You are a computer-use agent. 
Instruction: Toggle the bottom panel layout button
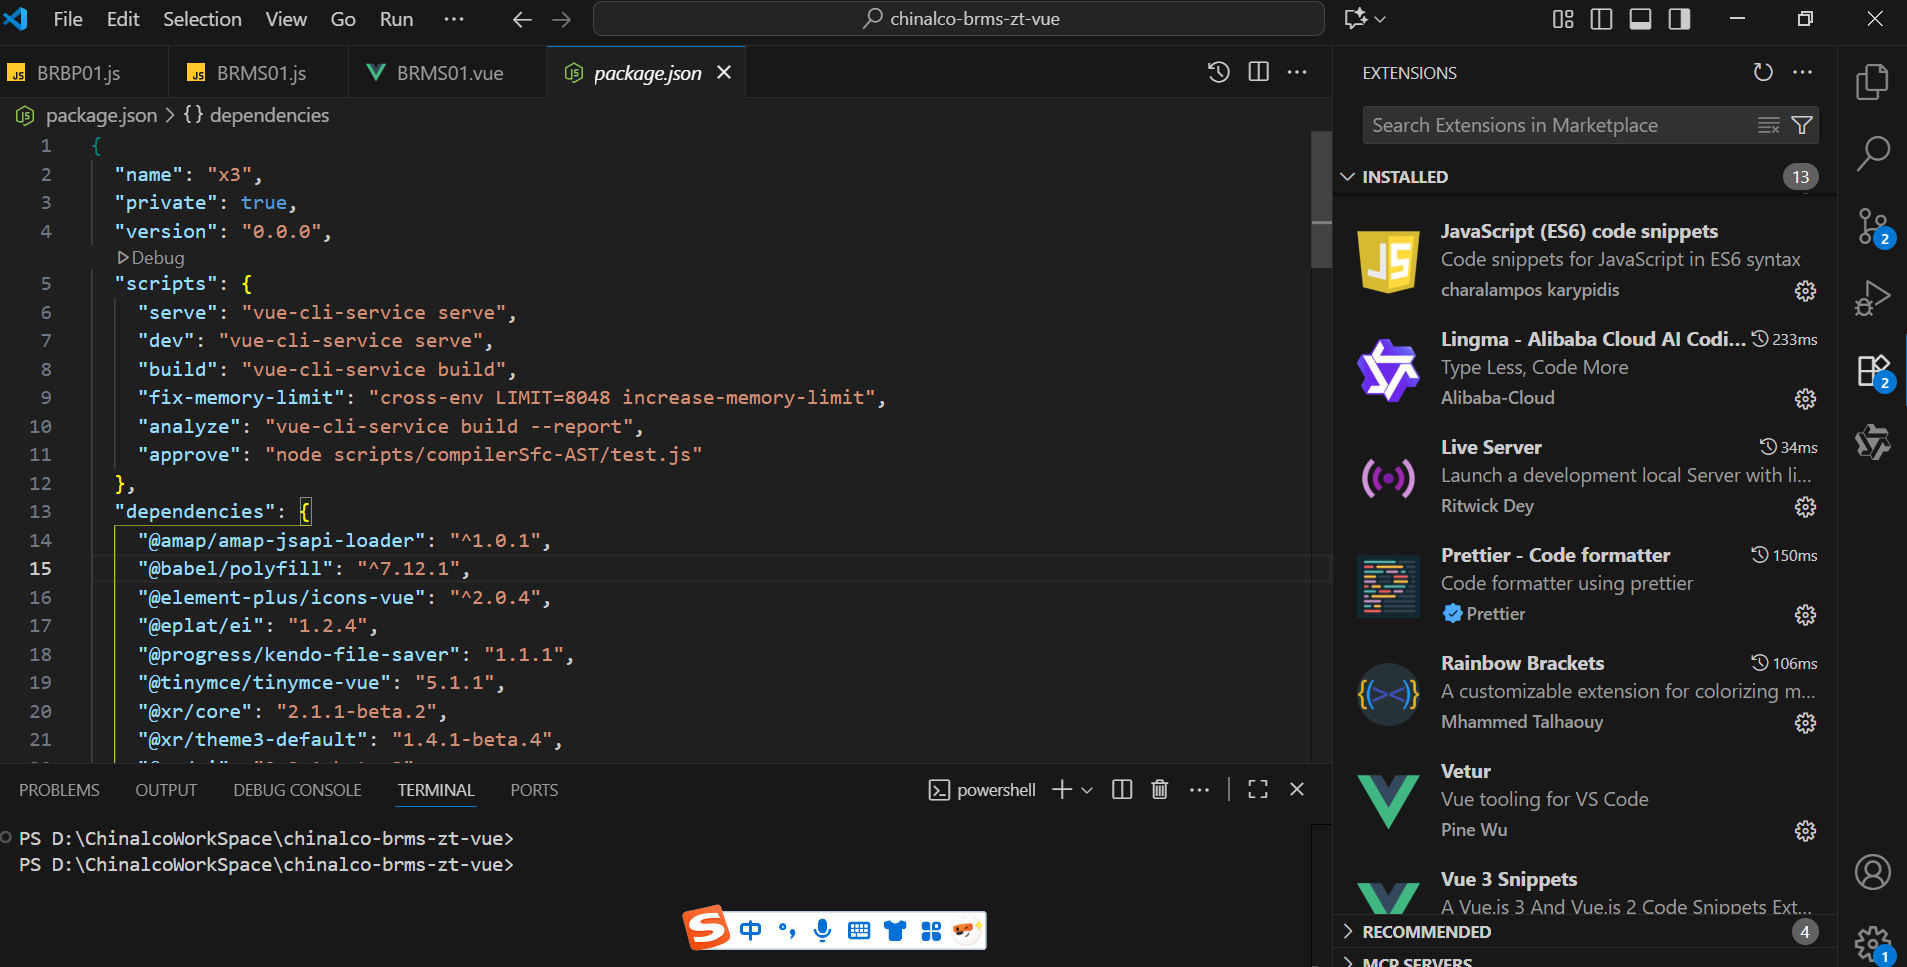tap(1640, 19)
